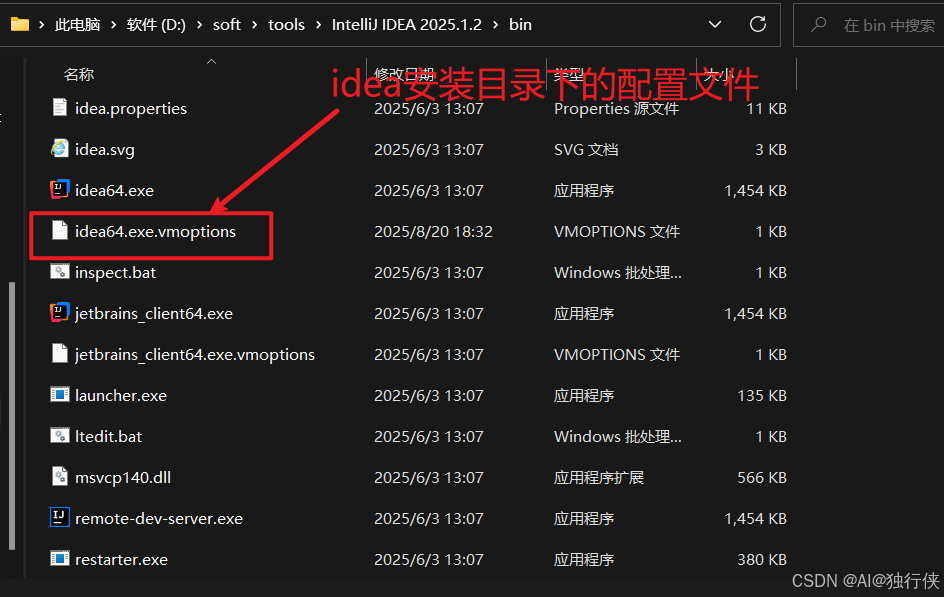Click launcher.exe program icon
Image resolution: width=944 pixels, height=597 pixels.
60,395
